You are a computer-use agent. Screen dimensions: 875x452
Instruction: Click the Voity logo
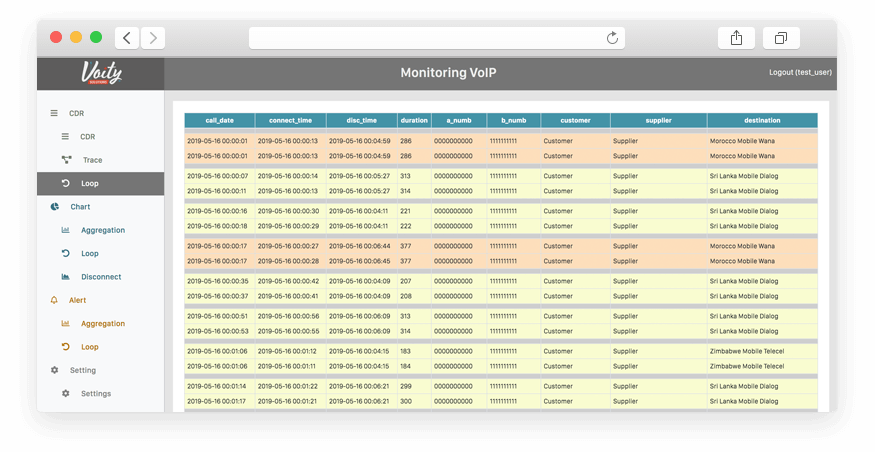pos(100,73)
